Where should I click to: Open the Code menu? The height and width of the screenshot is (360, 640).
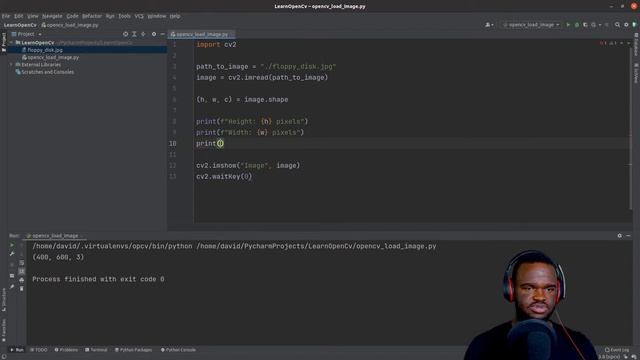click(72, 16)
